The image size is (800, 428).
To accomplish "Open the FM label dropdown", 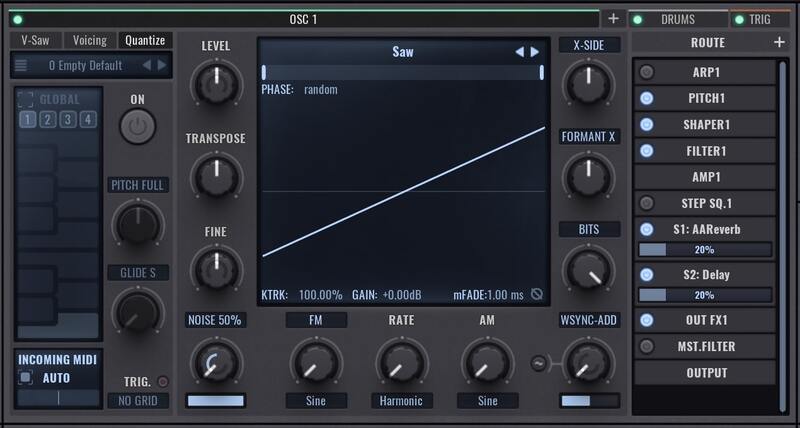I will [316, 320].
